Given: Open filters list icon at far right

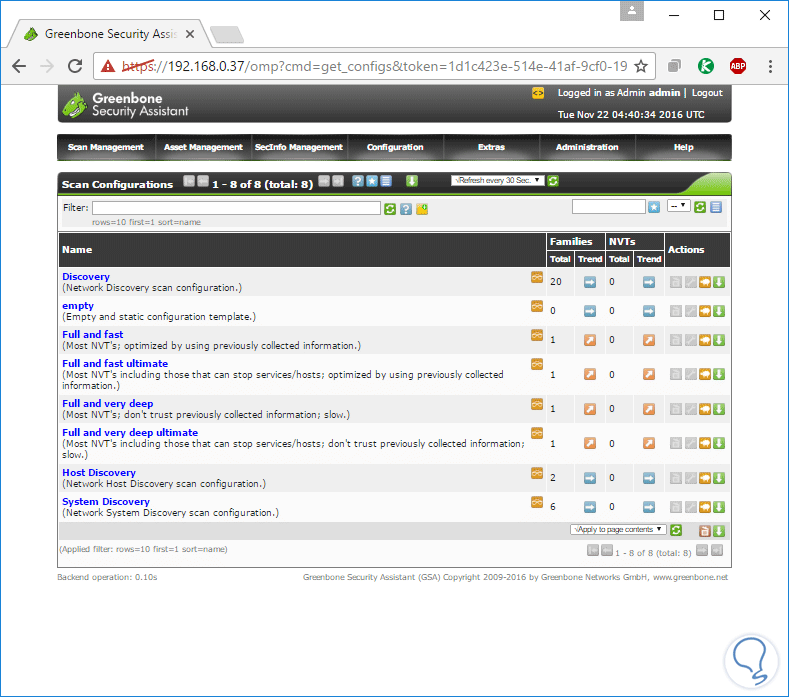Looking at the screenshot, I should pyautogui.click(x=716, y=207).
